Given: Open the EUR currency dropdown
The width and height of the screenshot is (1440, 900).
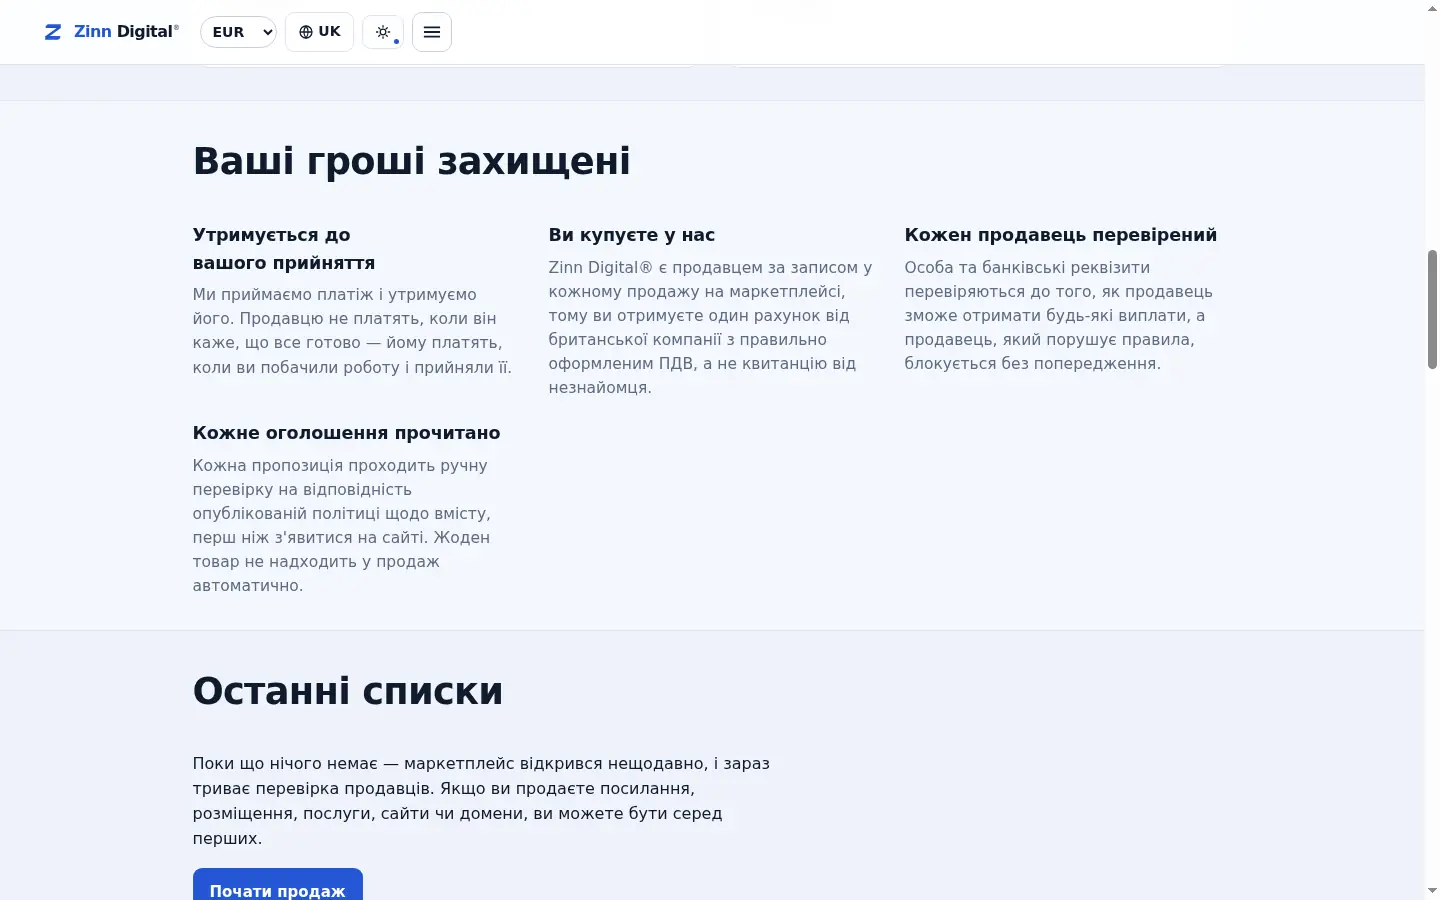Looking at the screenshot, I should click(238, 32).
